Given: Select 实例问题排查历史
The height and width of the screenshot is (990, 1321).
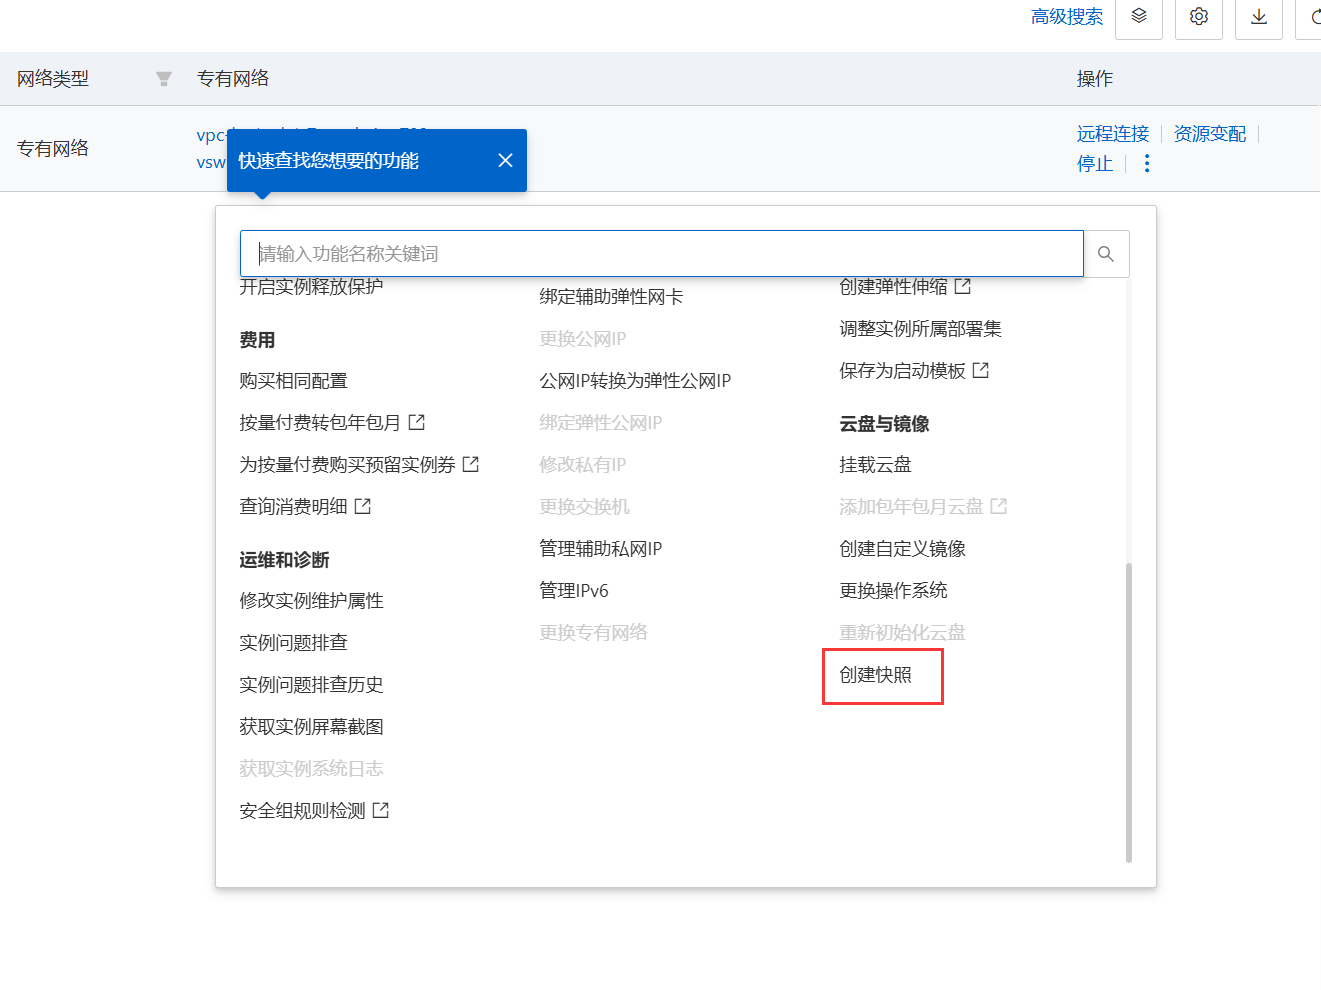Looking at the screenshot, I should click(x=312, y=685).
